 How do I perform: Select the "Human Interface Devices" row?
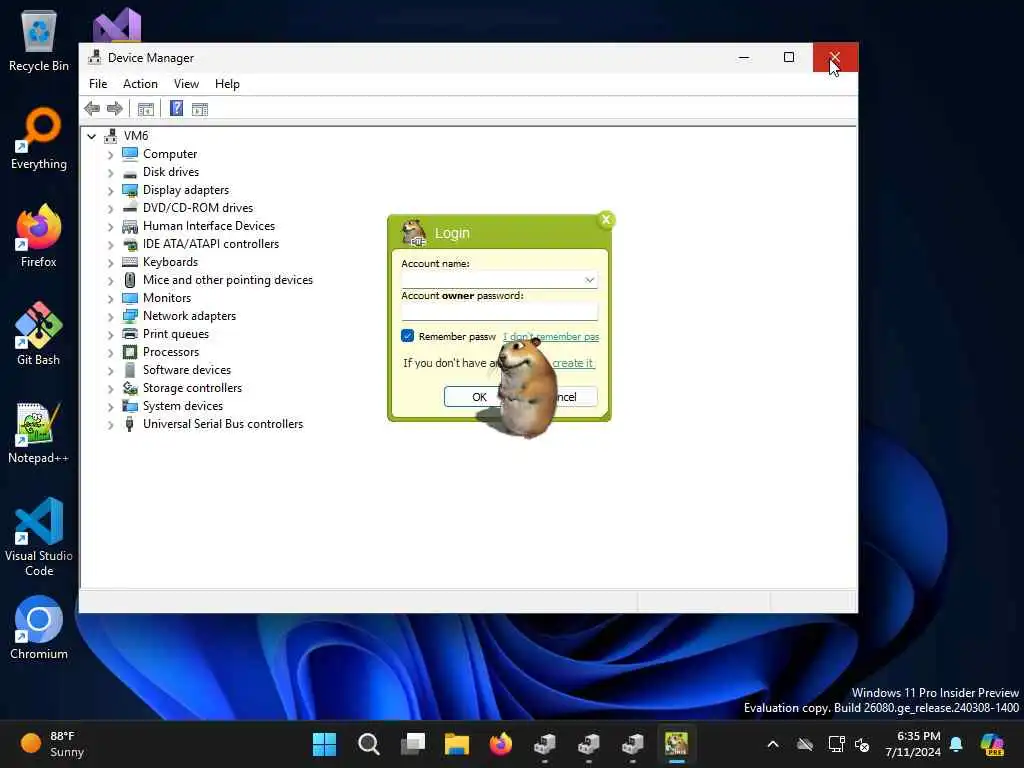click(x=209, y=226)
